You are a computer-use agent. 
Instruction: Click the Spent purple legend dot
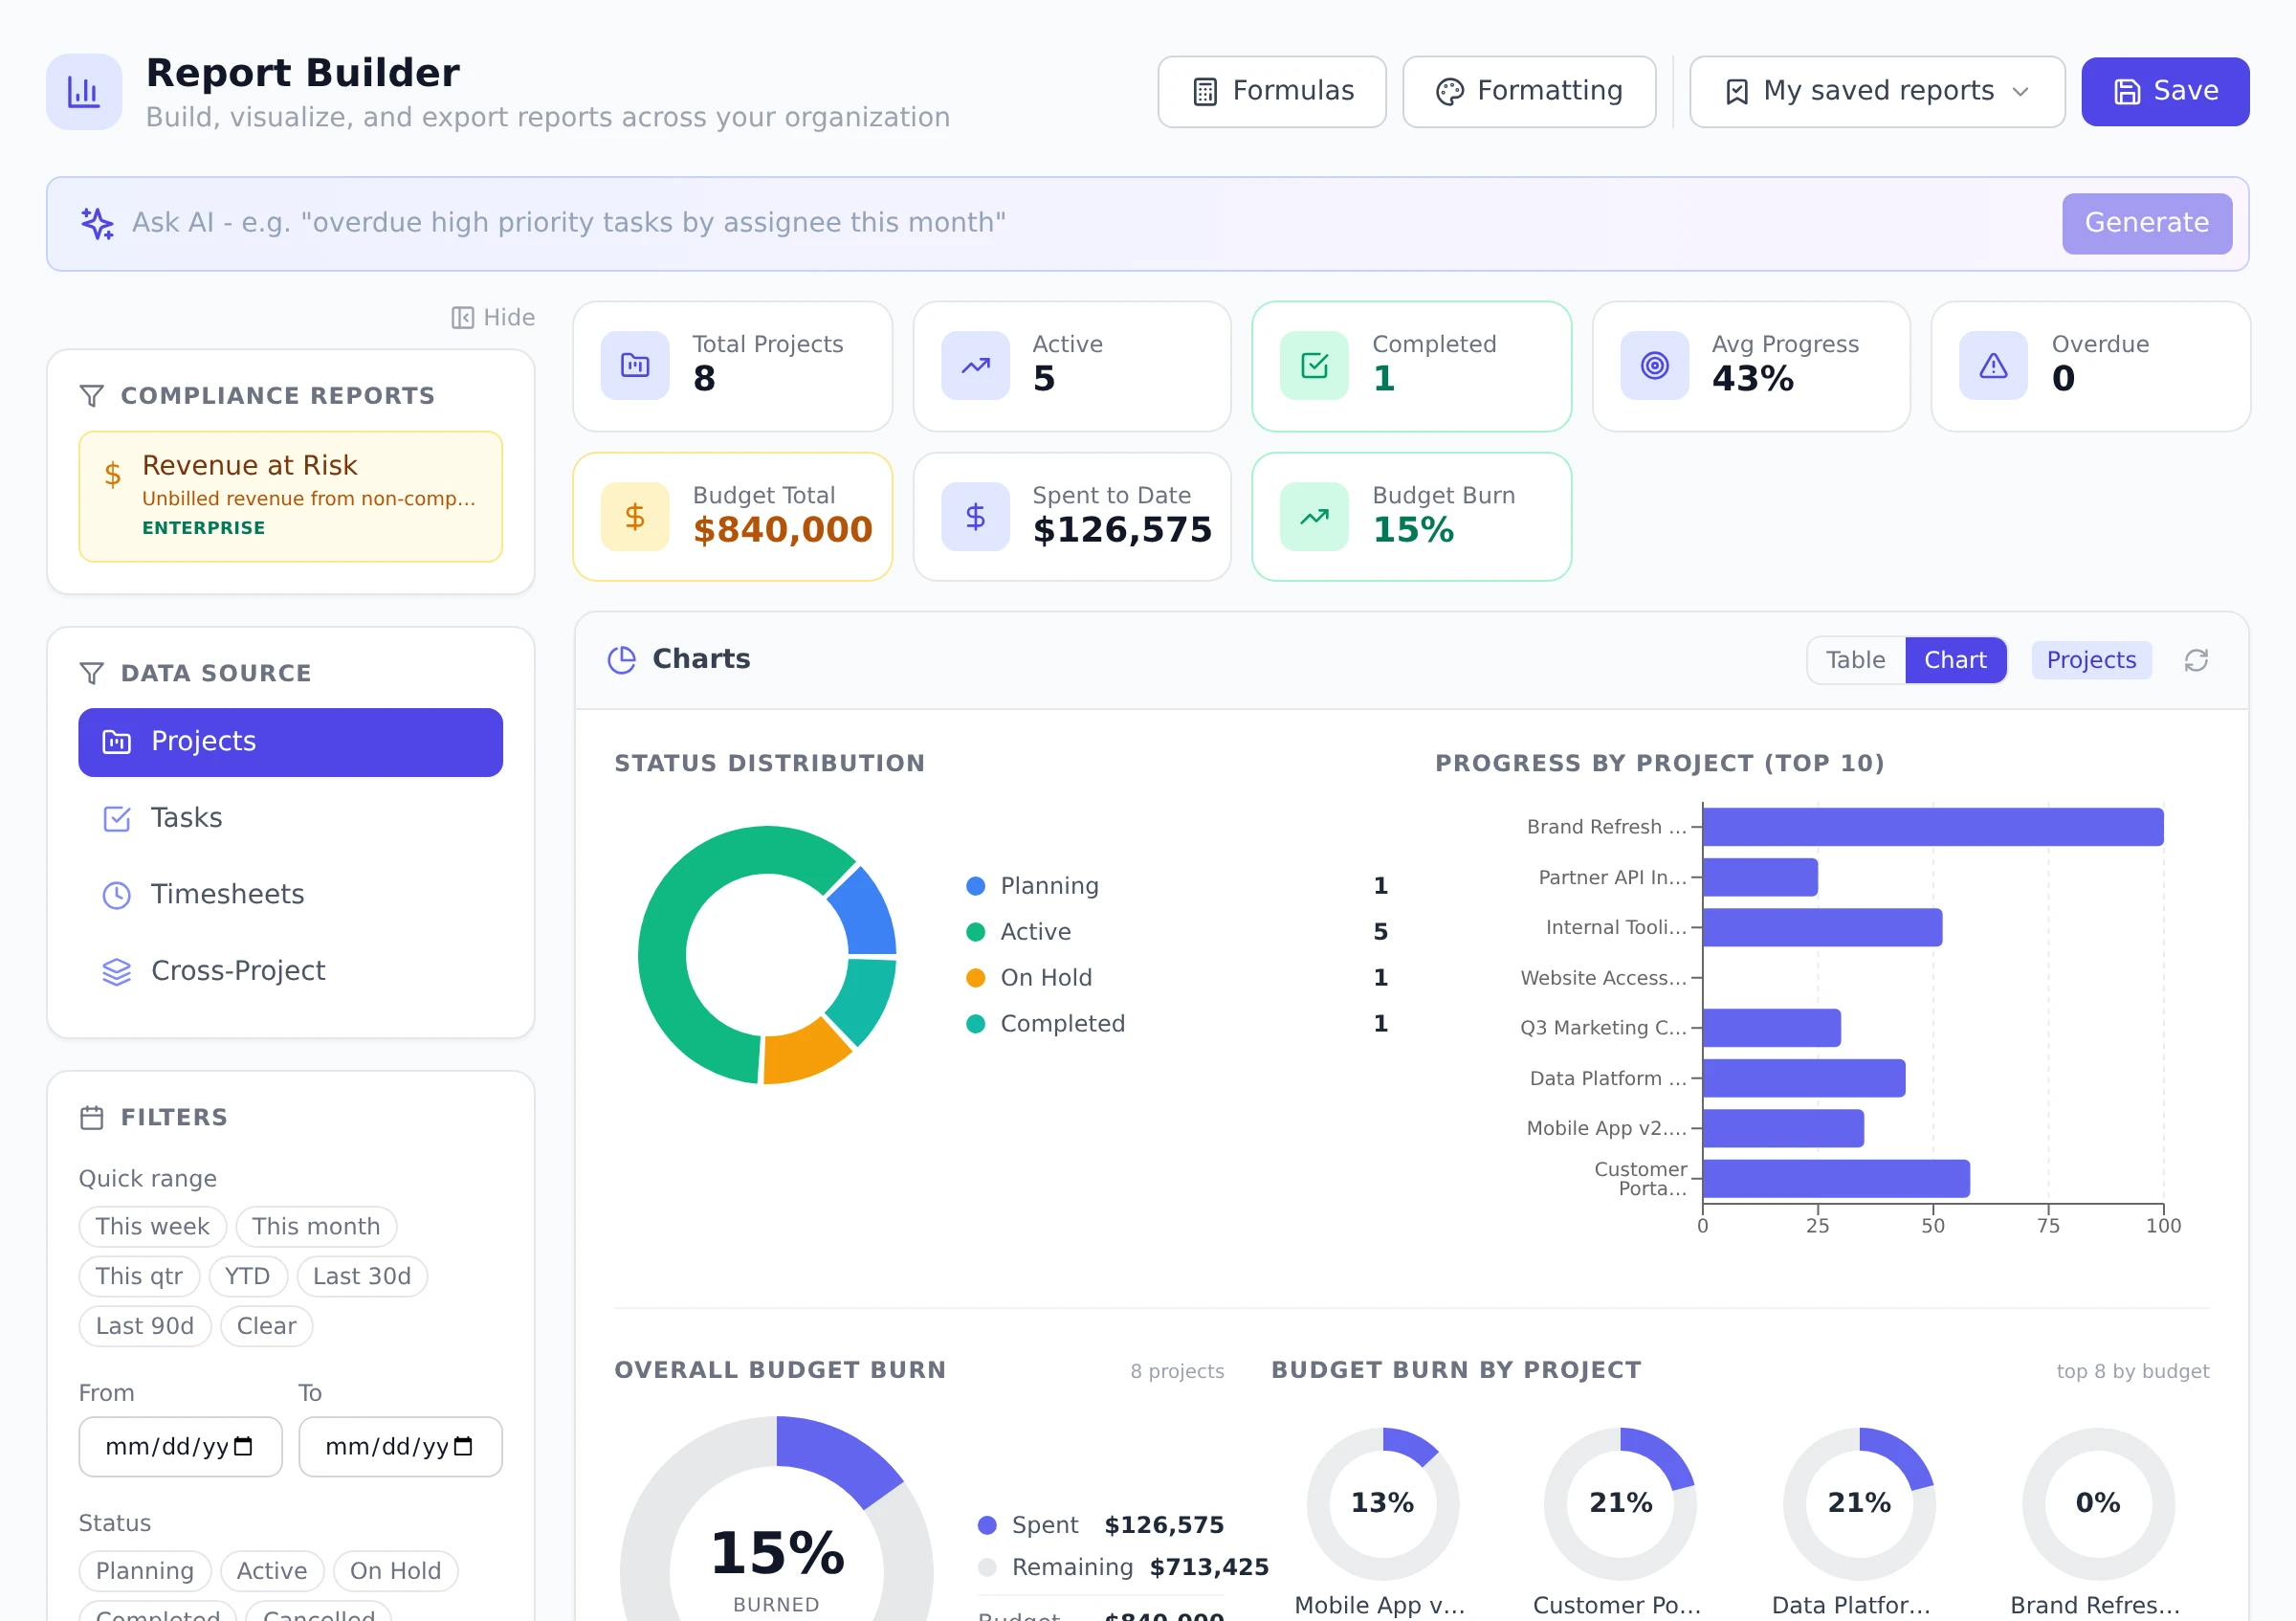987,1526
